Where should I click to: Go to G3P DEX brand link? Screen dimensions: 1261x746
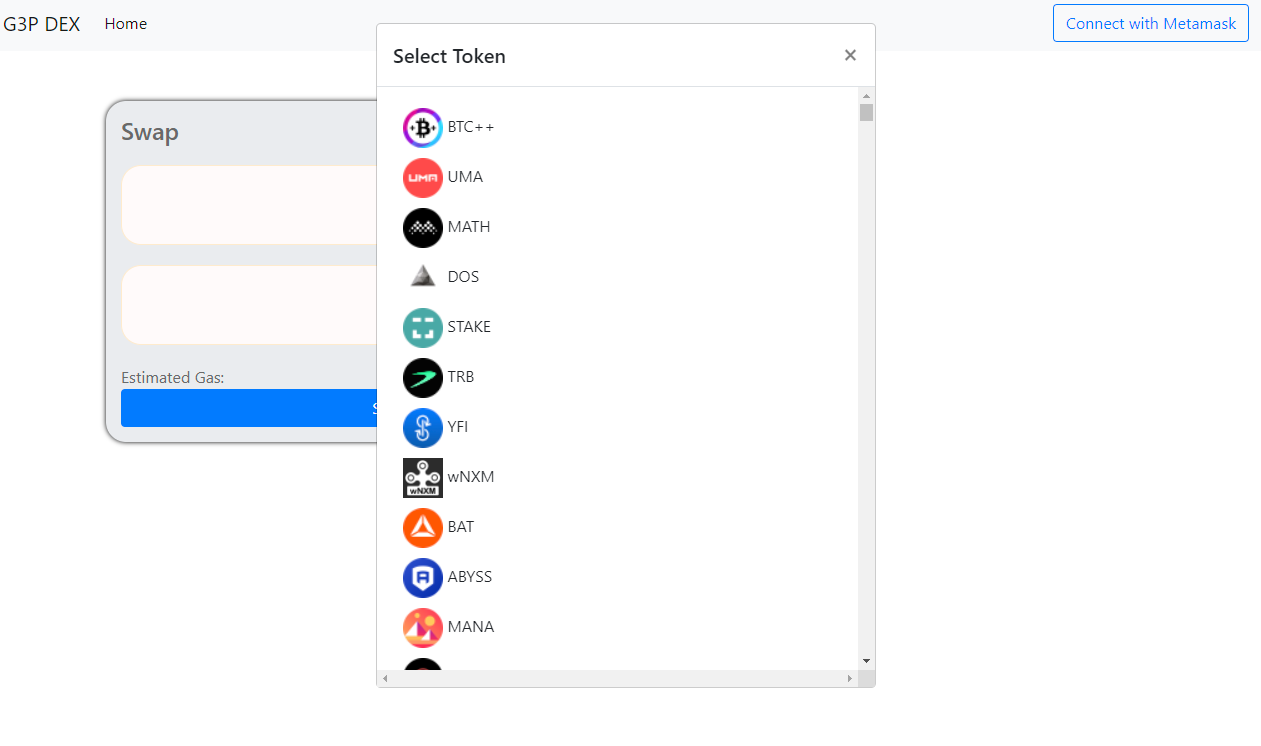(42, 24)
